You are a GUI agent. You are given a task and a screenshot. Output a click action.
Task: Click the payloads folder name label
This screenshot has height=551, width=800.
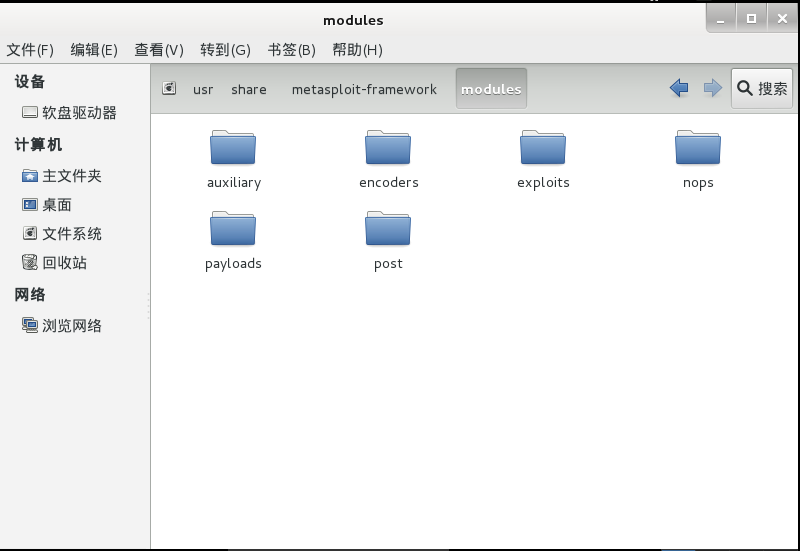233,264
